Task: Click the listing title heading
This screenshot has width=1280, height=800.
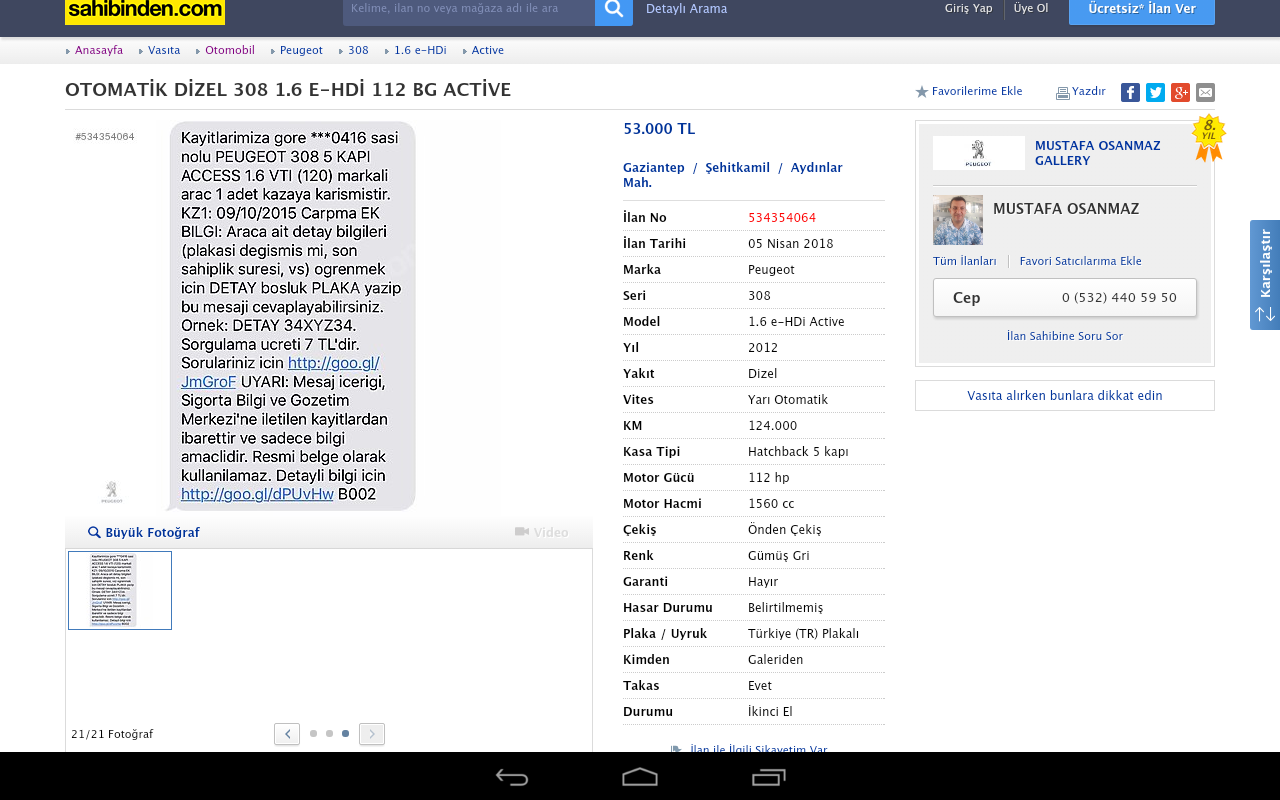Action: click(288, 90)
